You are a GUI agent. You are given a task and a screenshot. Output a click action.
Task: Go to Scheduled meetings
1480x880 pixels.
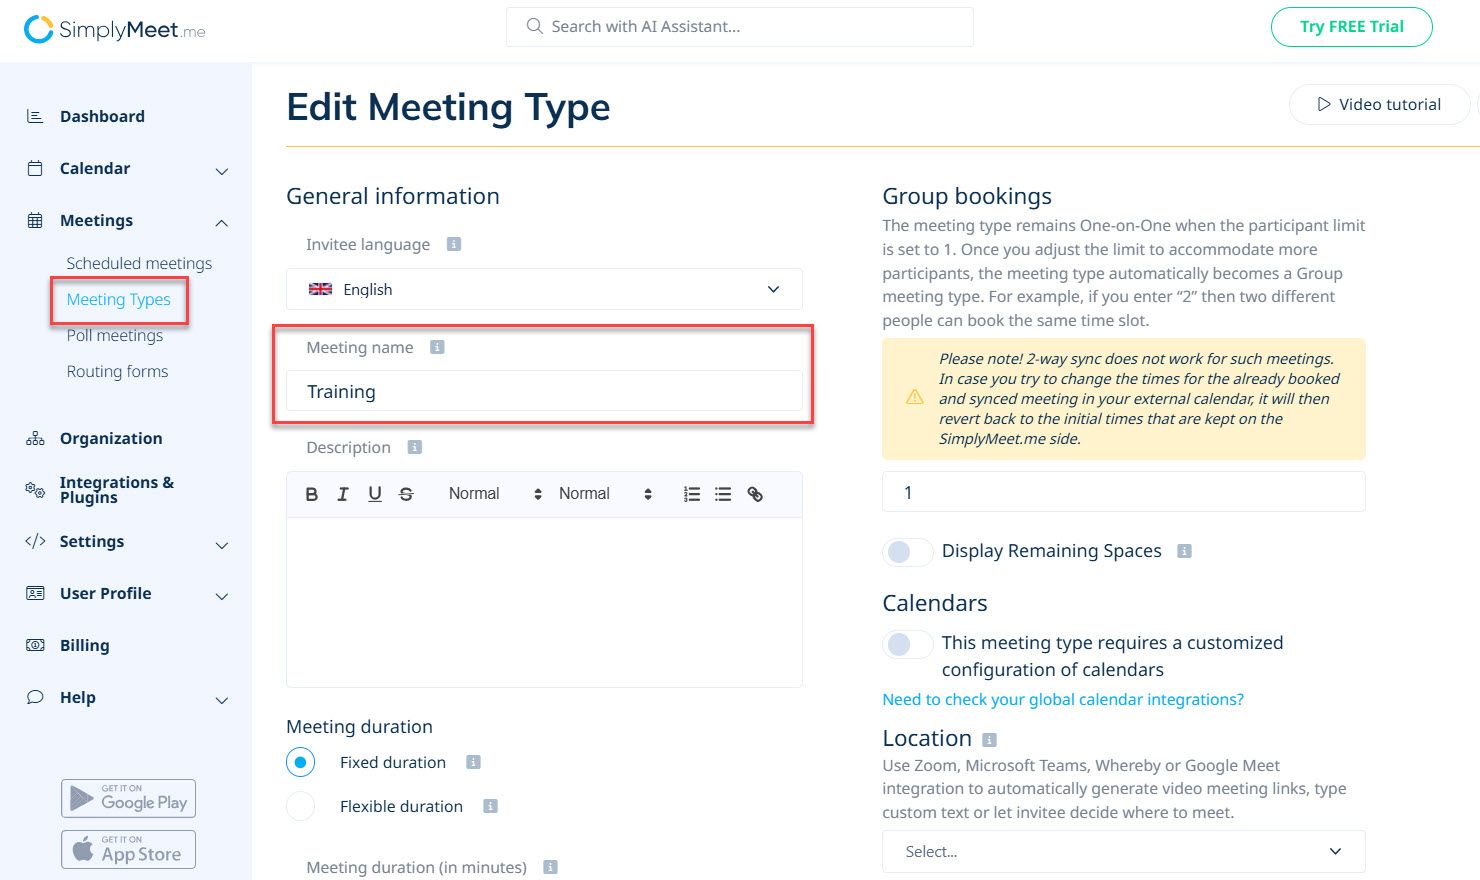pos(139,263)
